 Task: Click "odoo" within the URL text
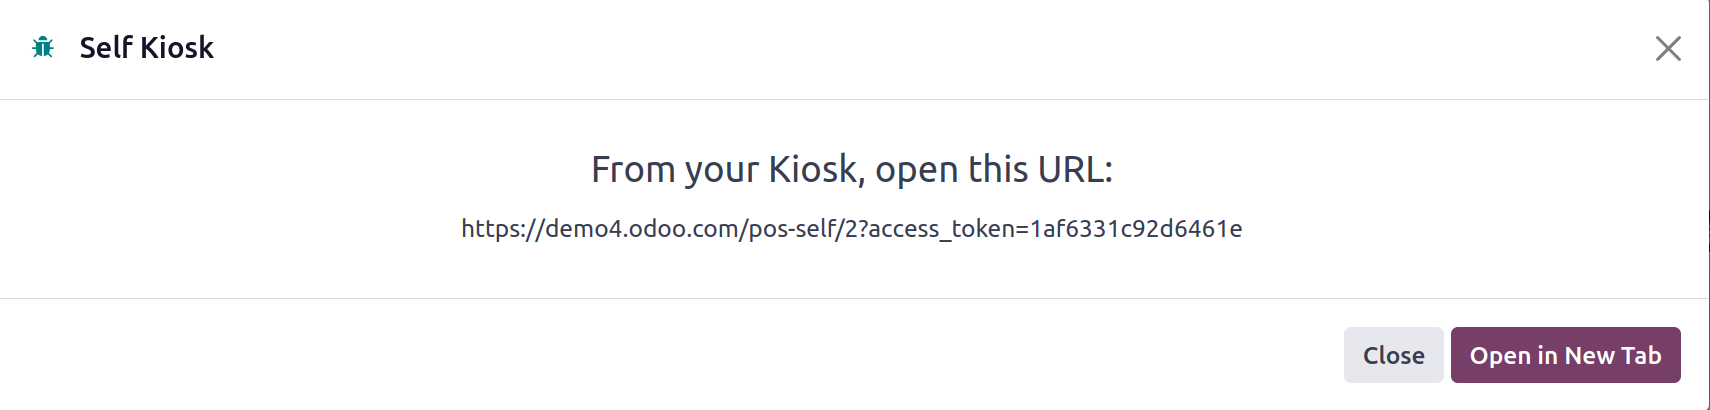coord(657,229)
